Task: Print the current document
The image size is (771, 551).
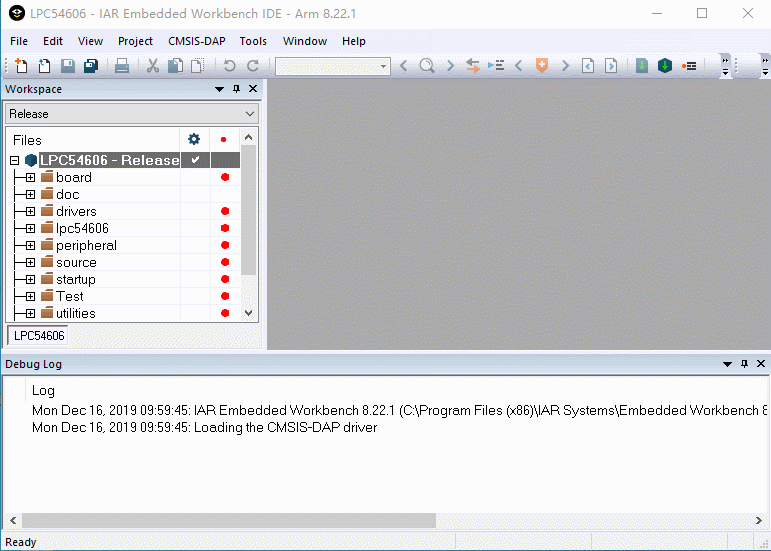Action: tap(121, 65)
